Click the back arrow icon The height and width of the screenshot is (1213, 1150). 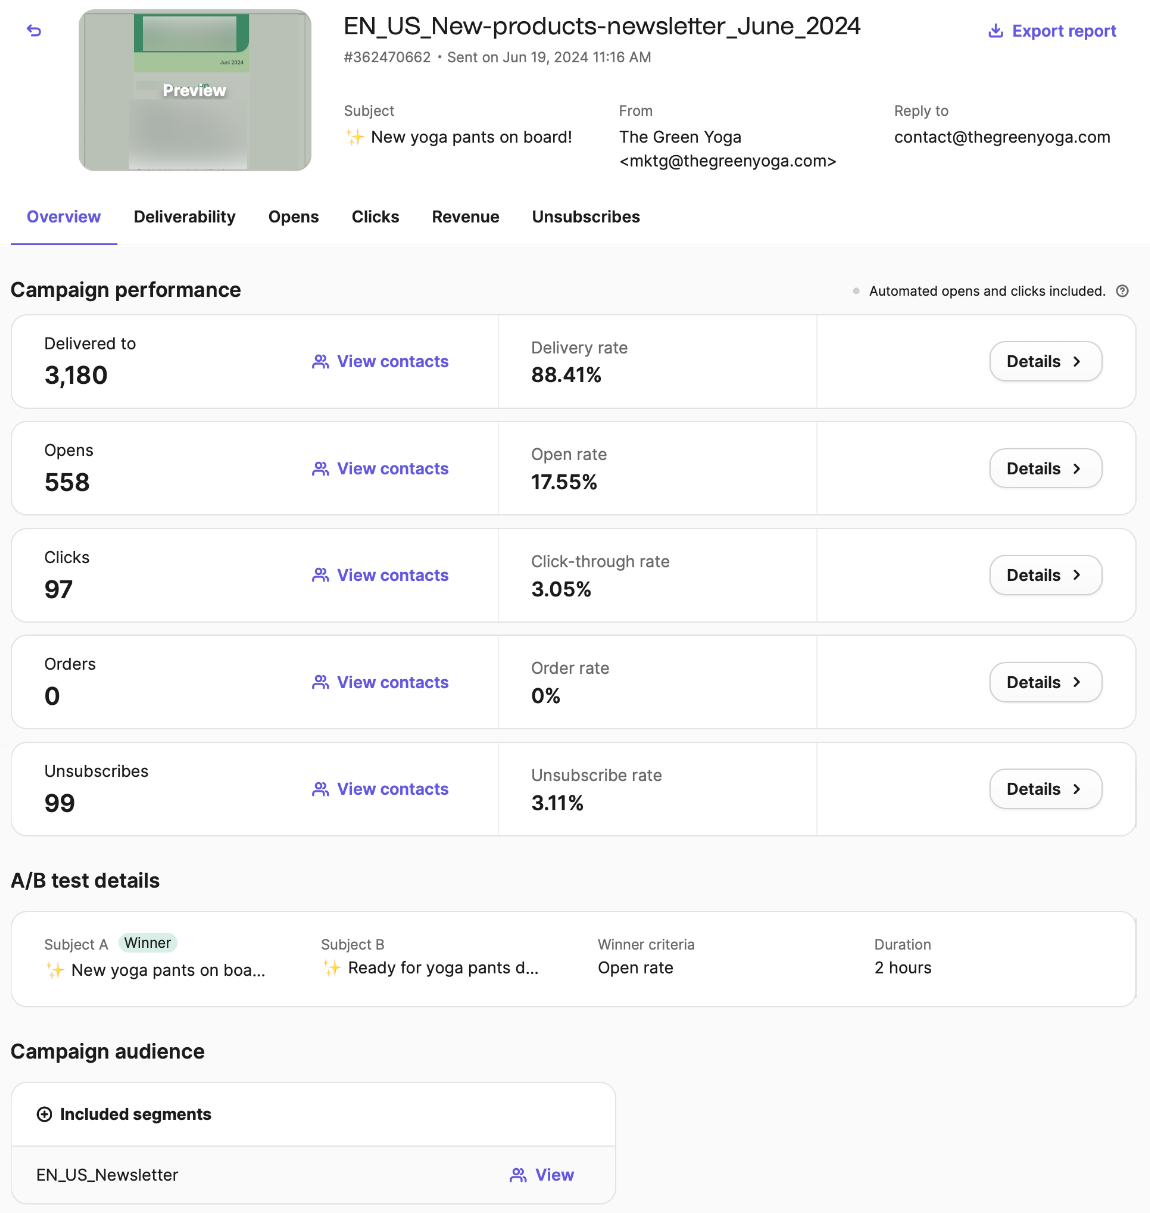(34, 31)
